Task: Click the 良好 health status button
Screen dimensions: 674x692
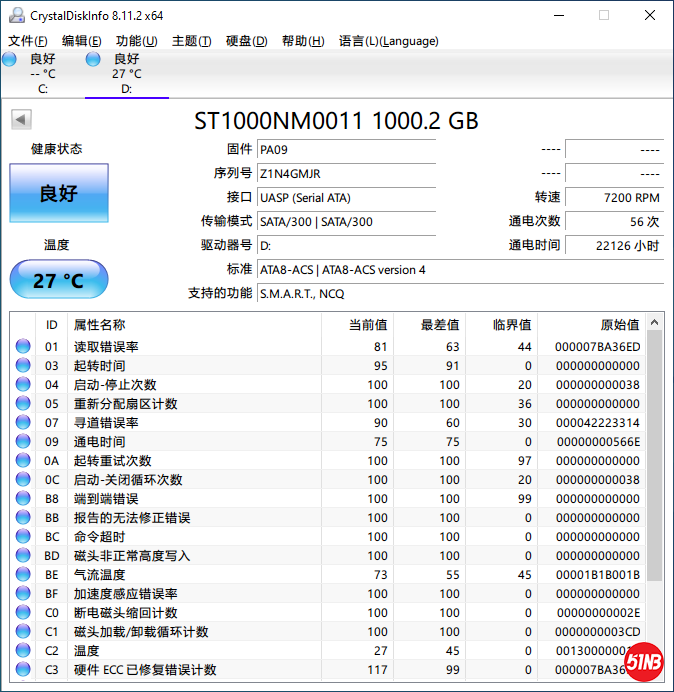Action: tap(59, 193)
